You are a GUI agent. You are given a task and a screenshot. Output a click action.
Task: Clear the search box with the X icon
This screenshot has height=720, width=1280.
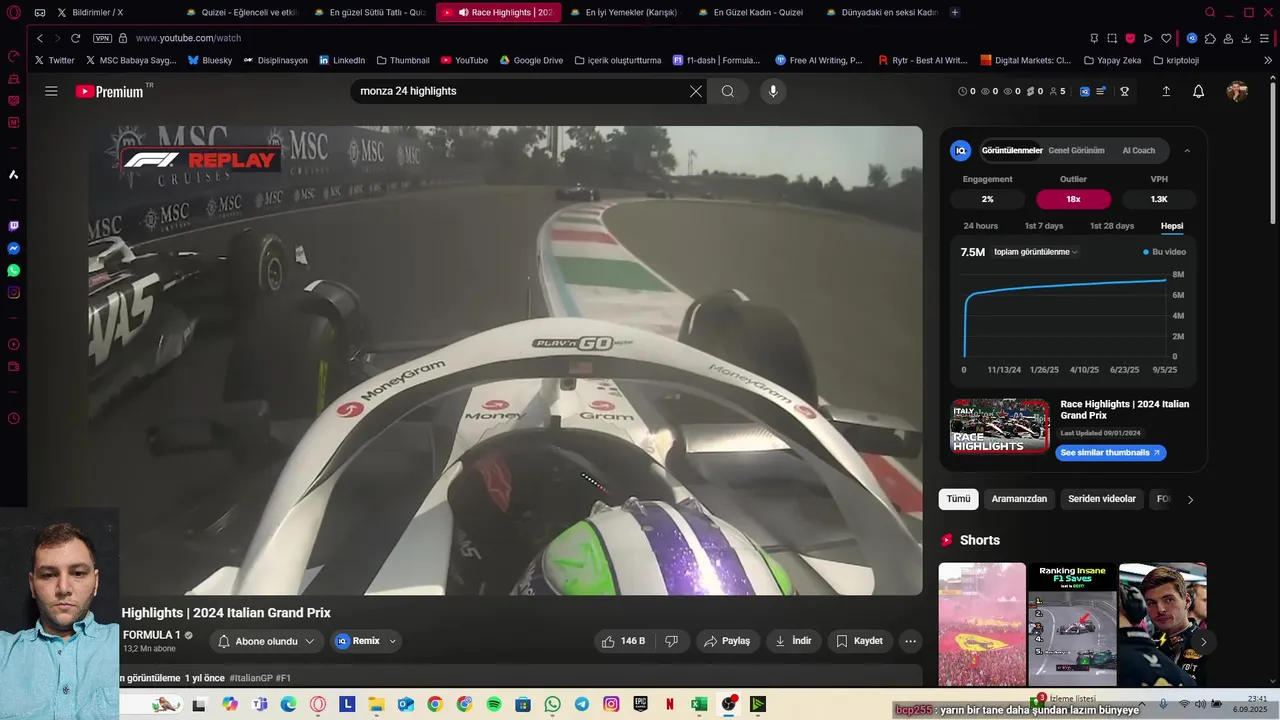696,91
